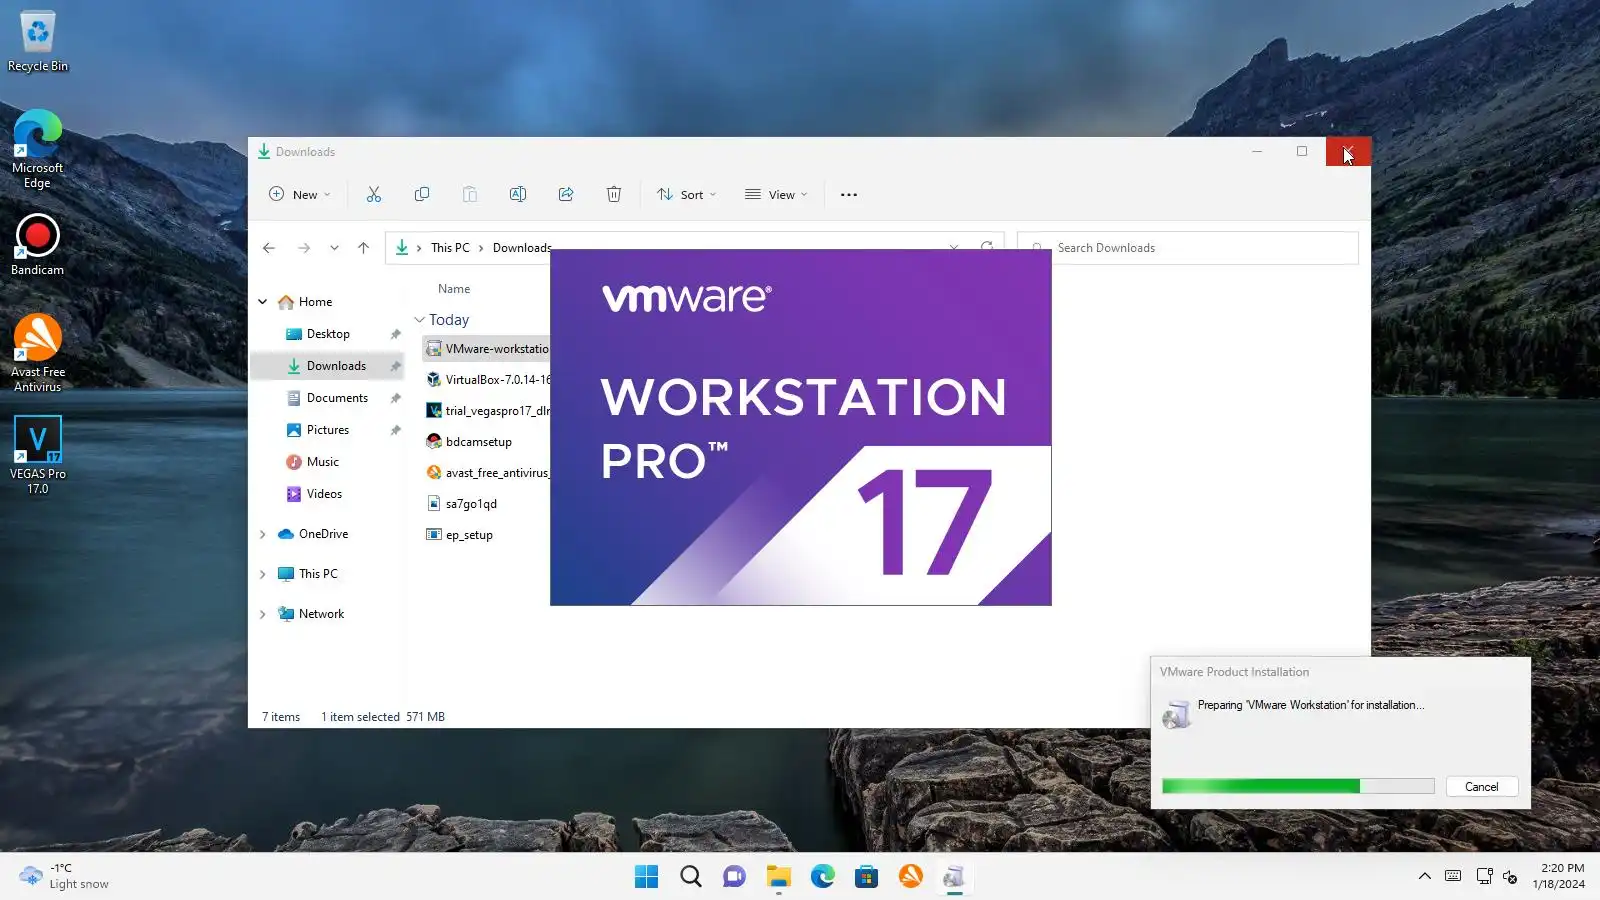Collapse the Home tree node
The image size is (1600, 900).
click(263, 302)
